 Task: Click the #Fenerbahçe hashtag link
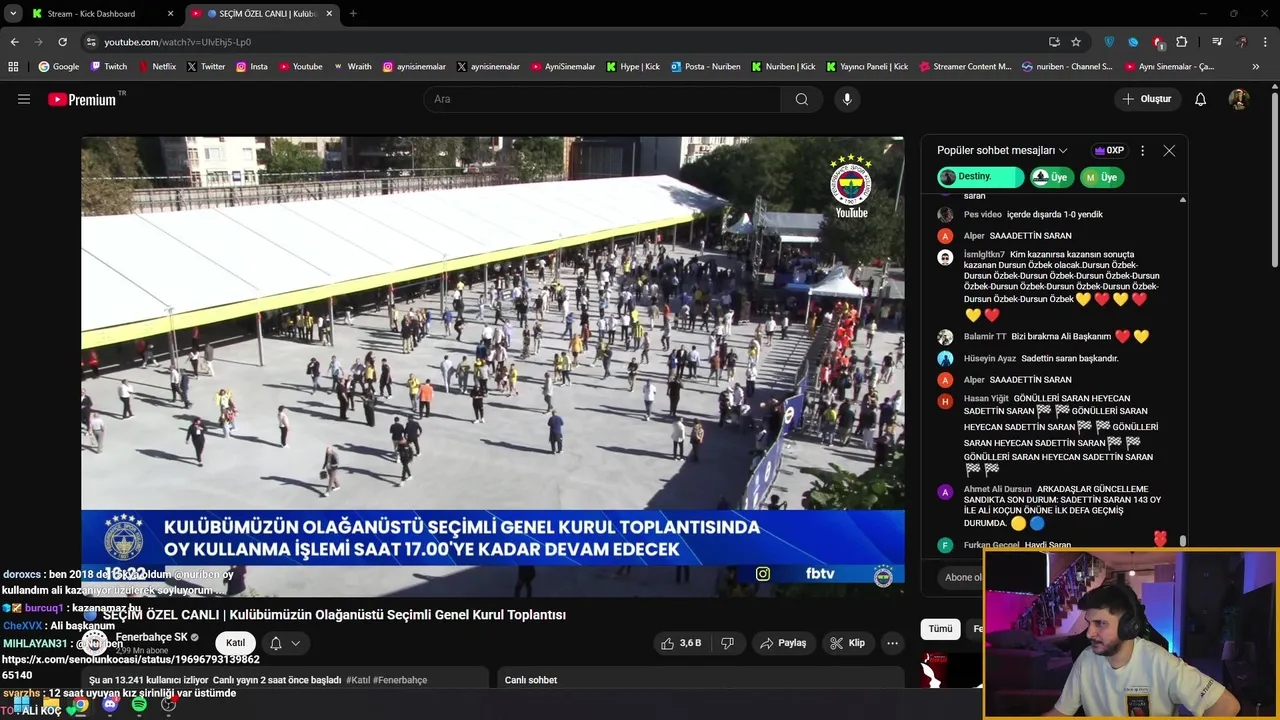400,680
